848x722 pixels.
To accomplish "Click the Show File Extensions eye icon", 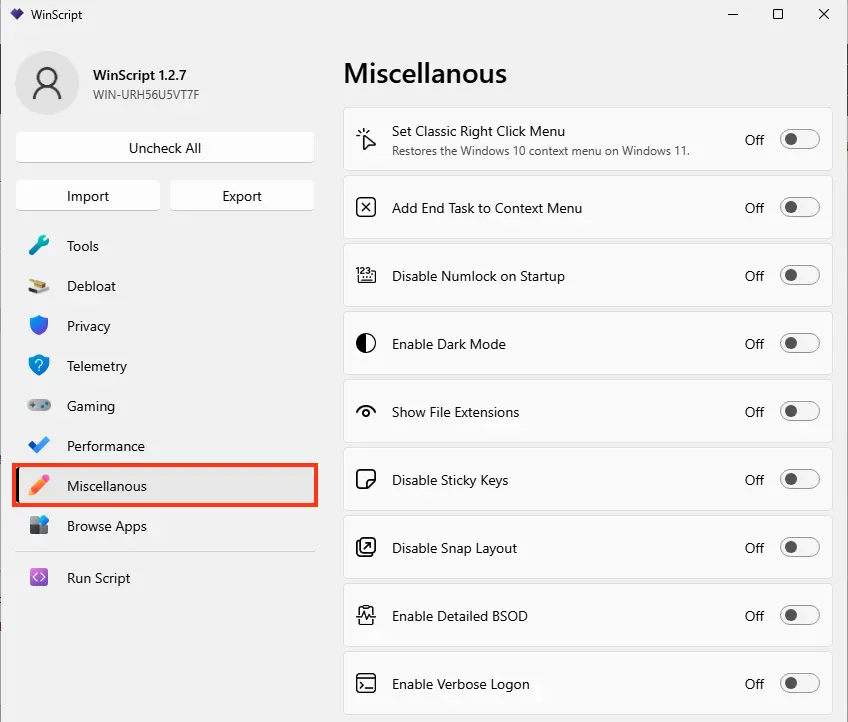I will tap(366, 412).
